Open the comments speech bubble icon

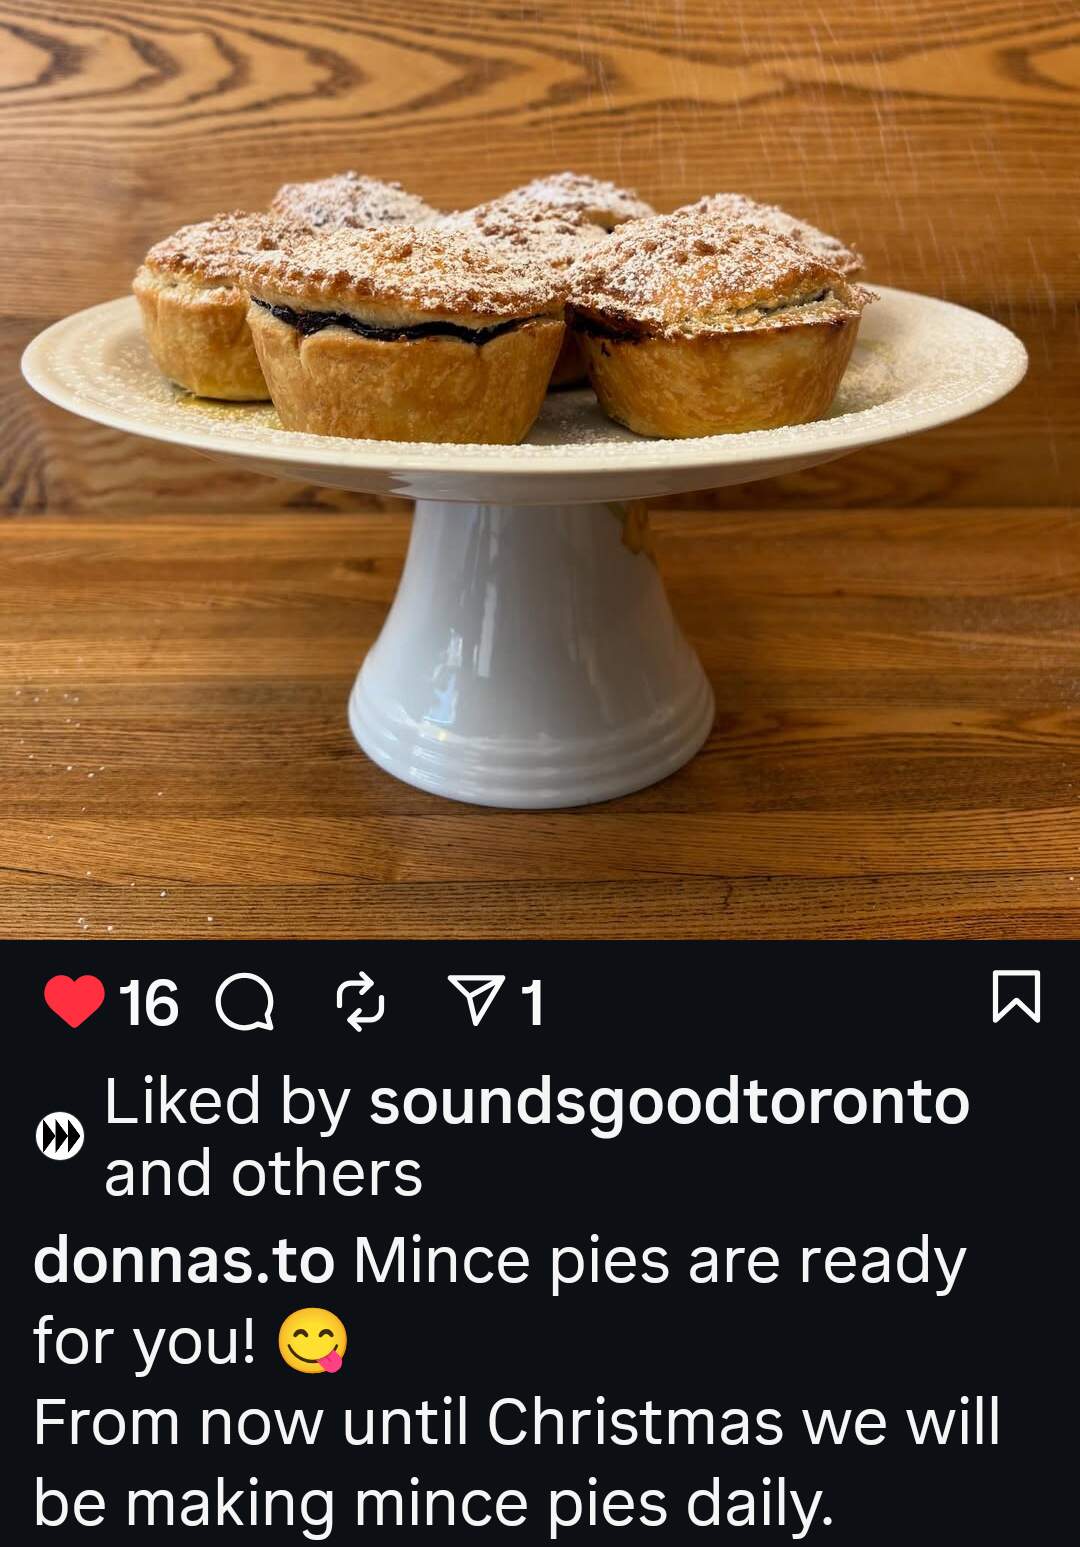click(246, 1002)
